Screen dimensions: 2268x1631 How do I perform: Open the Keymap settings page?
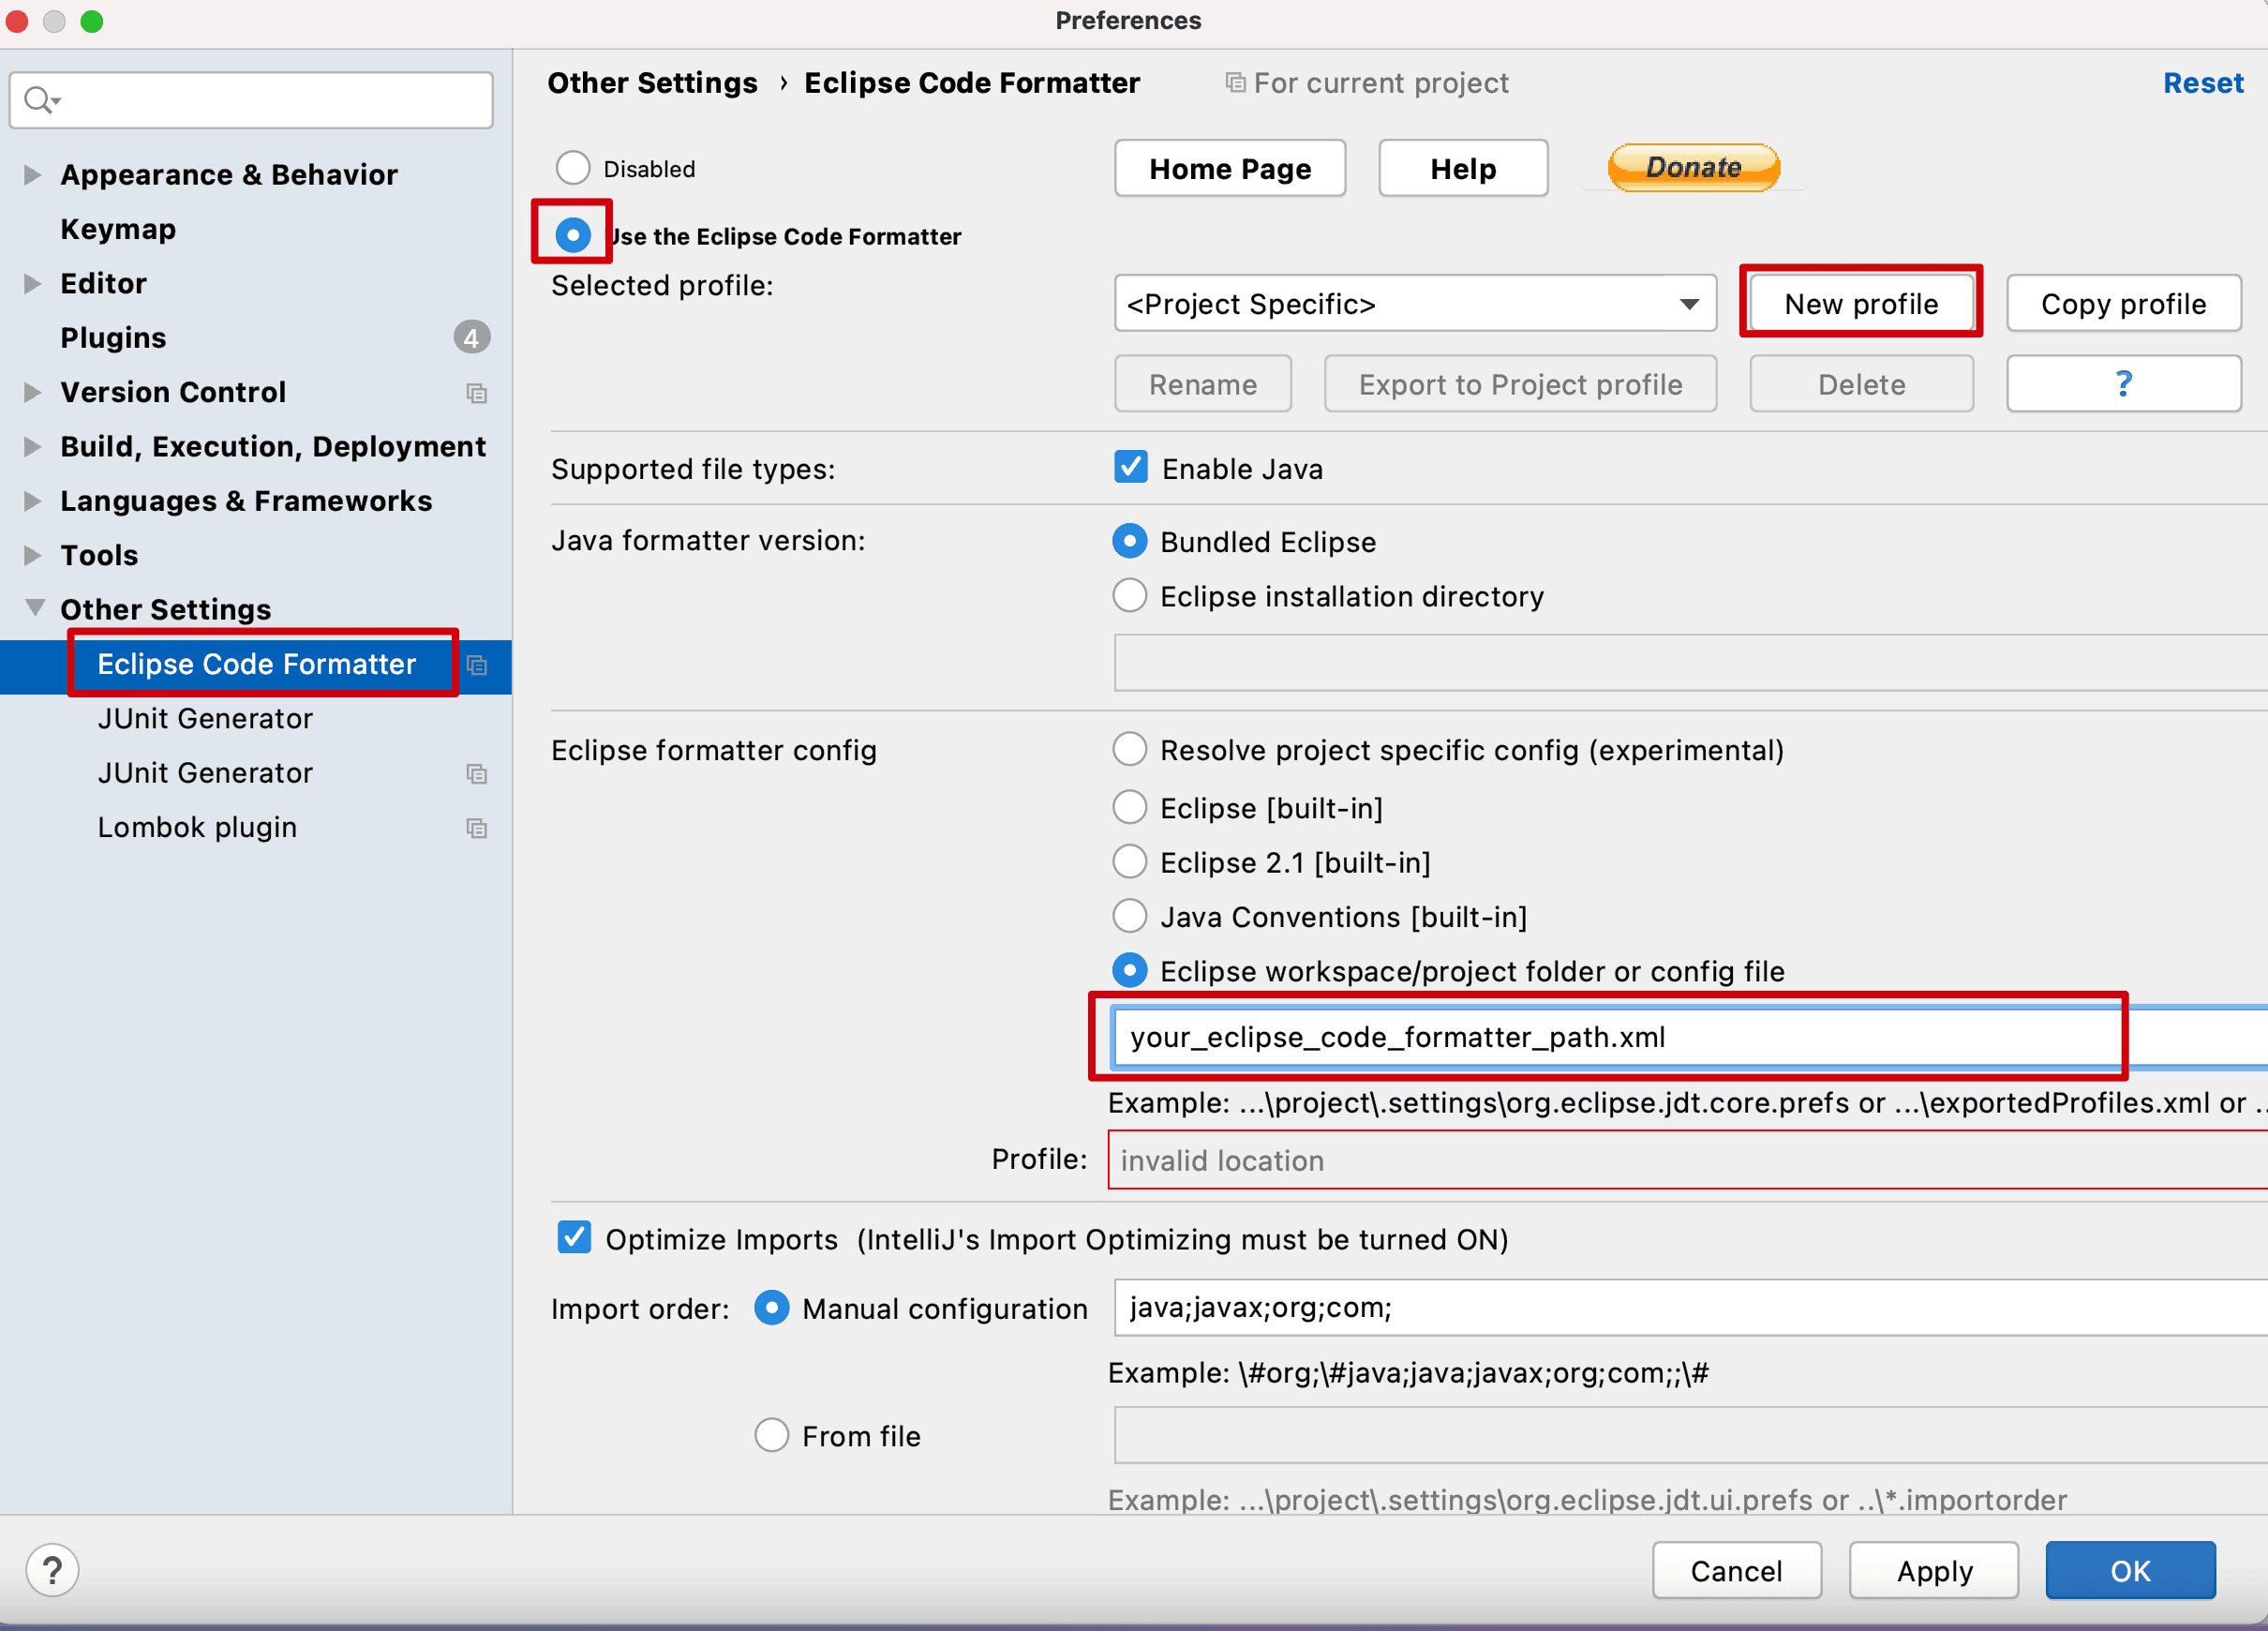pyautogui.click(x=118, y=229)
